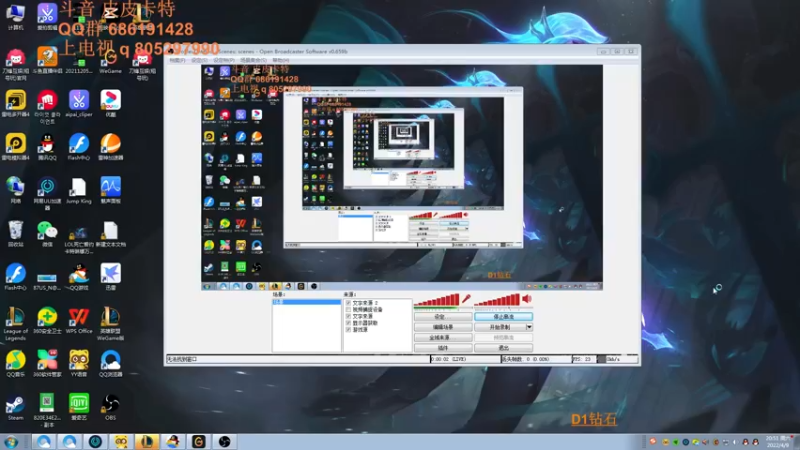This screenshot has height=450, width=800.
Task: Open the 回收站 recycle bin
Action: pyautogui.click(x=15, y=234)
